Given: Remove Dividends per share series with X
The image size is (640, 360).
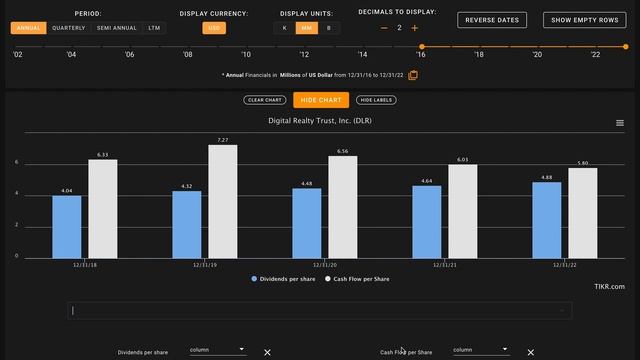Looking at the screenshot, I should coord(267,352).
